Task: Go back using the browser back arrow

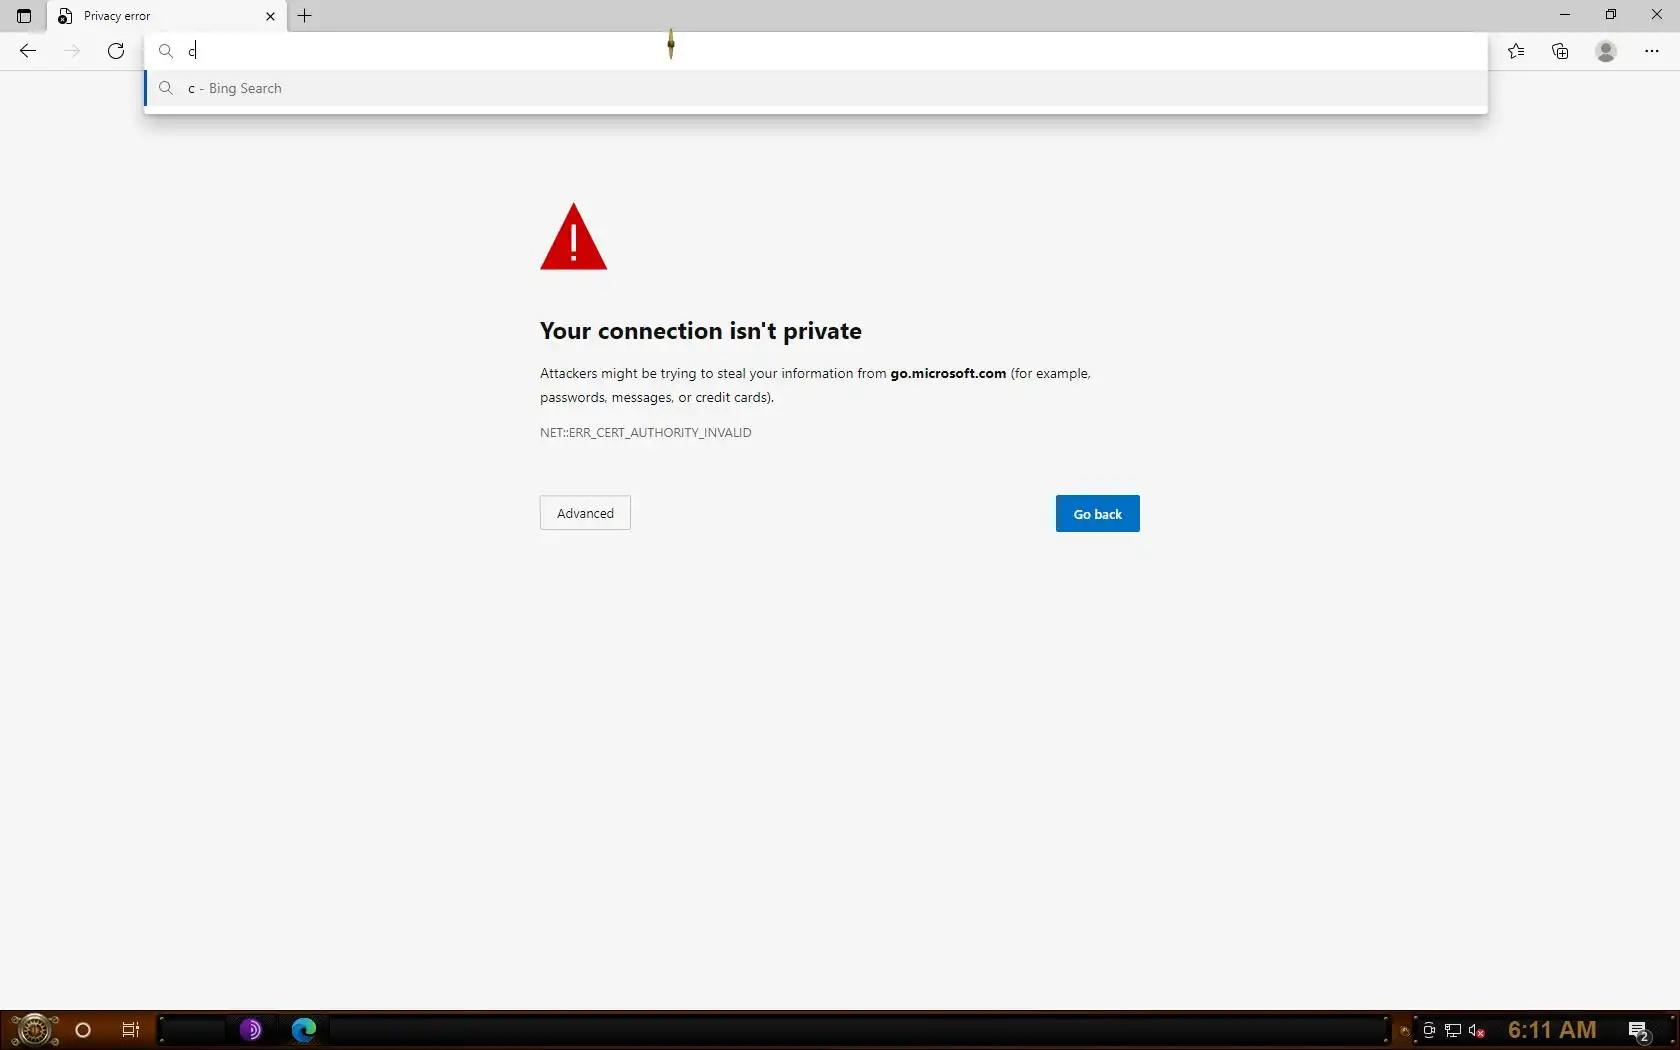Action: click(x=28, y=51)
